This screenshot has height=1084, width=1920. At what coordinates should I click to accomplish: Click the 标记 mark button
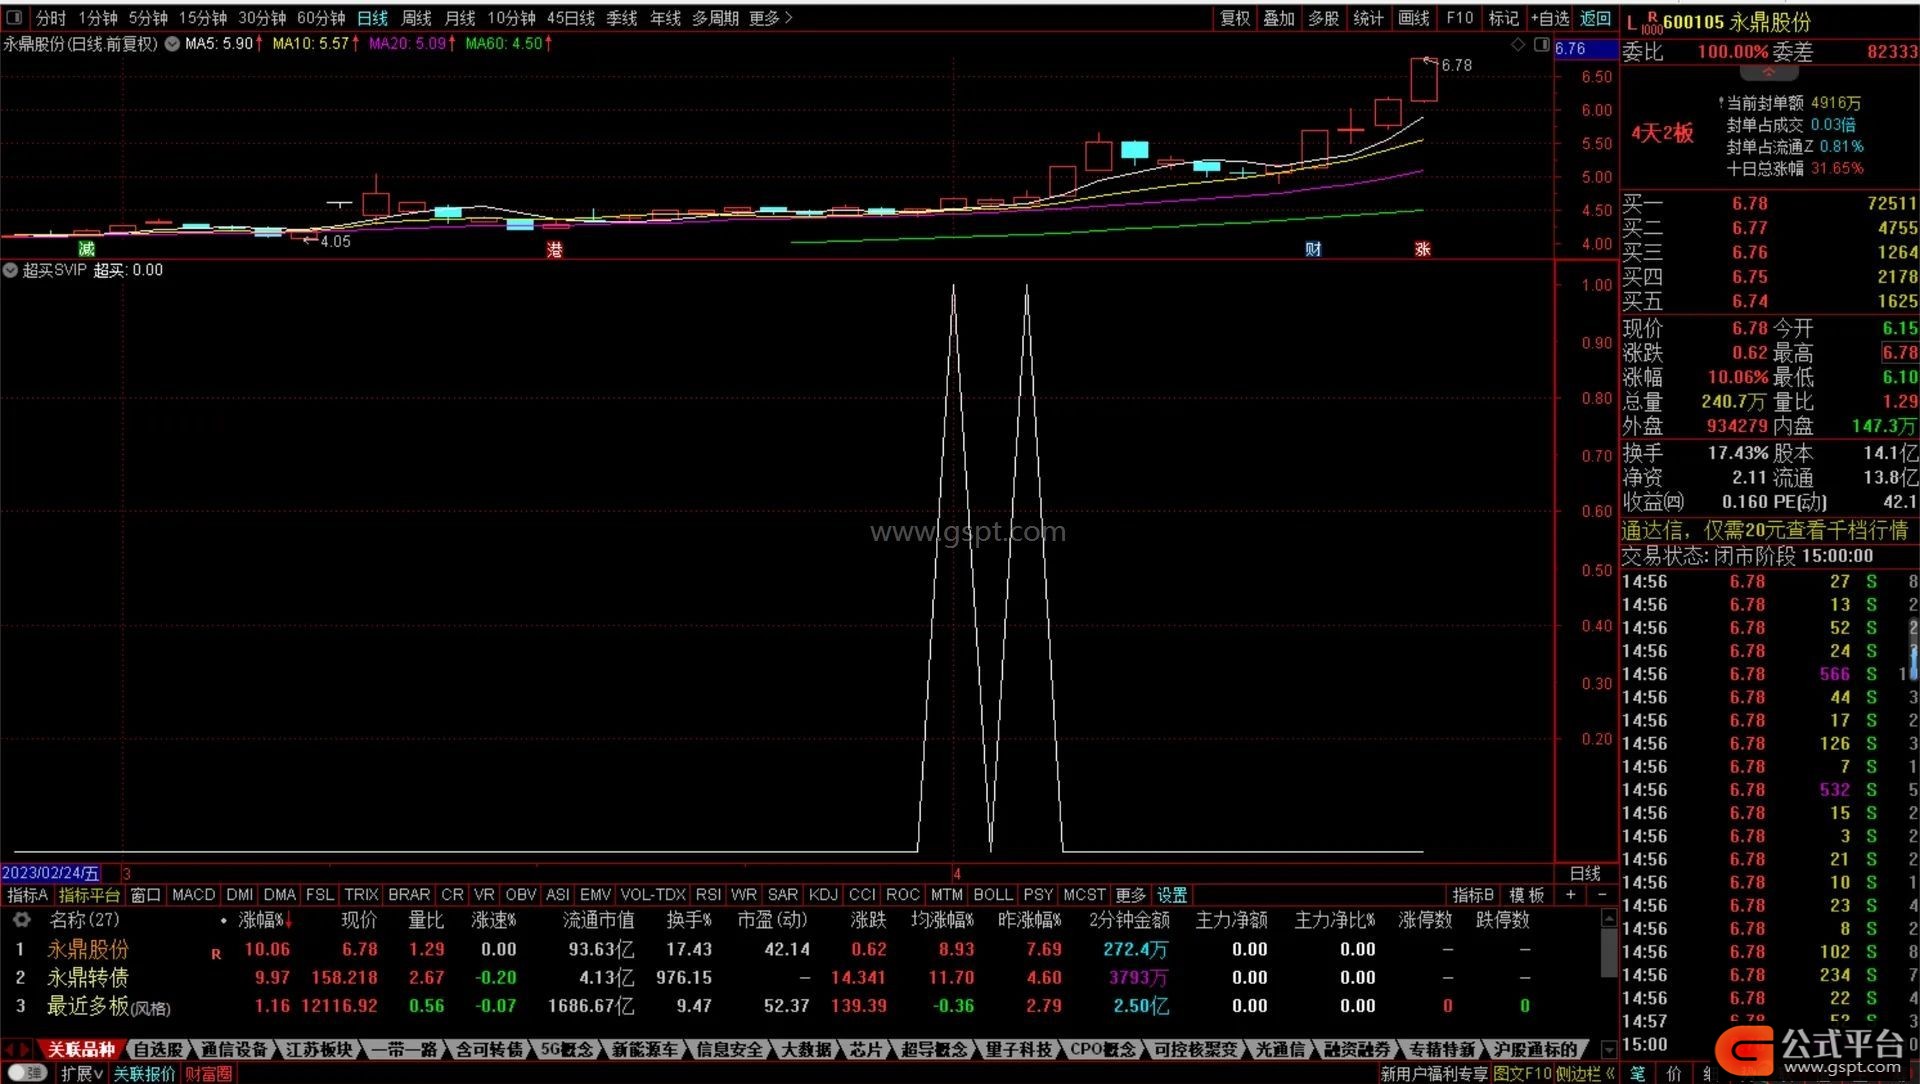click(x=1503, y=18)
